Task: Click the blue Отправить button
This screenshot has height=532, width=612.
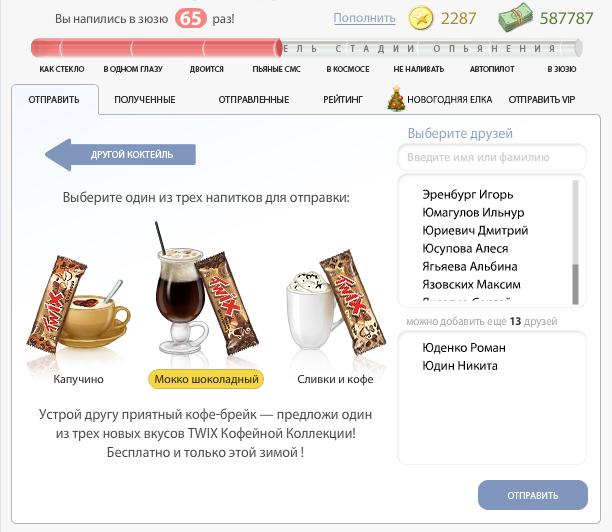Action: point(533,495)
